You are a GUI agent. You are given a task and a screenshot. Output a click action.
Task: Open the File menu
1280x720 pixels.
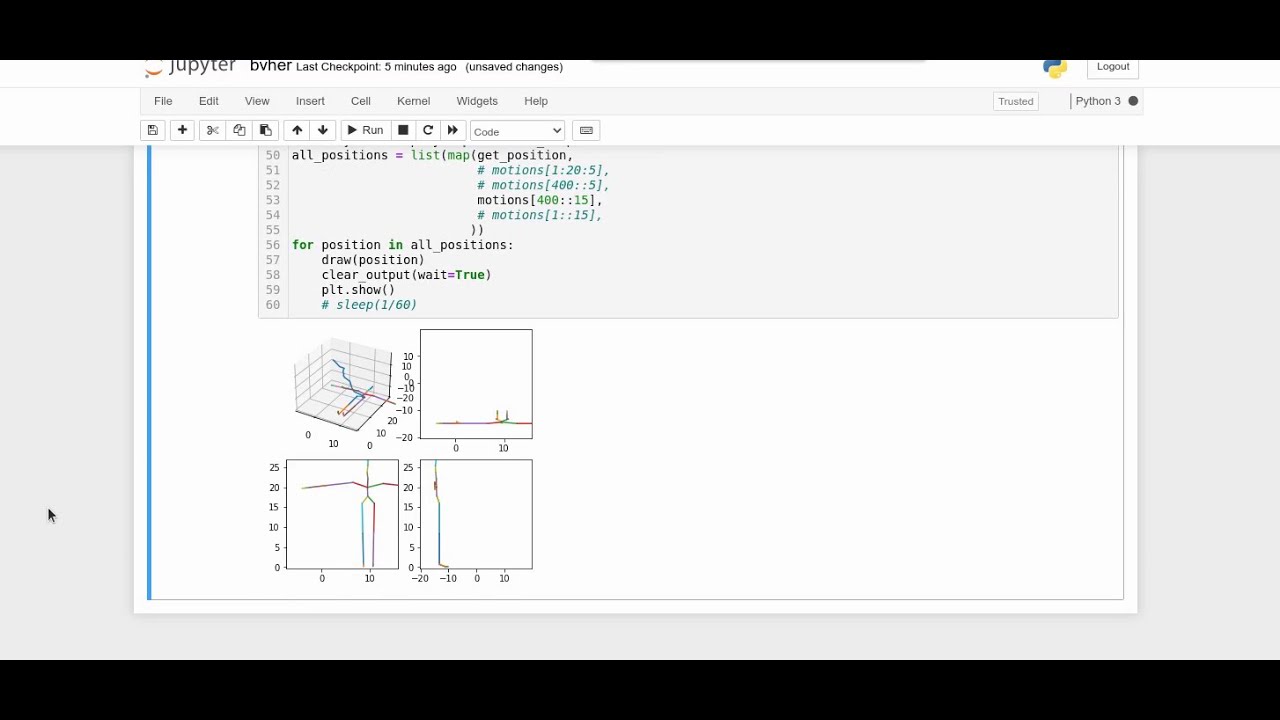(x=163, y=101)
